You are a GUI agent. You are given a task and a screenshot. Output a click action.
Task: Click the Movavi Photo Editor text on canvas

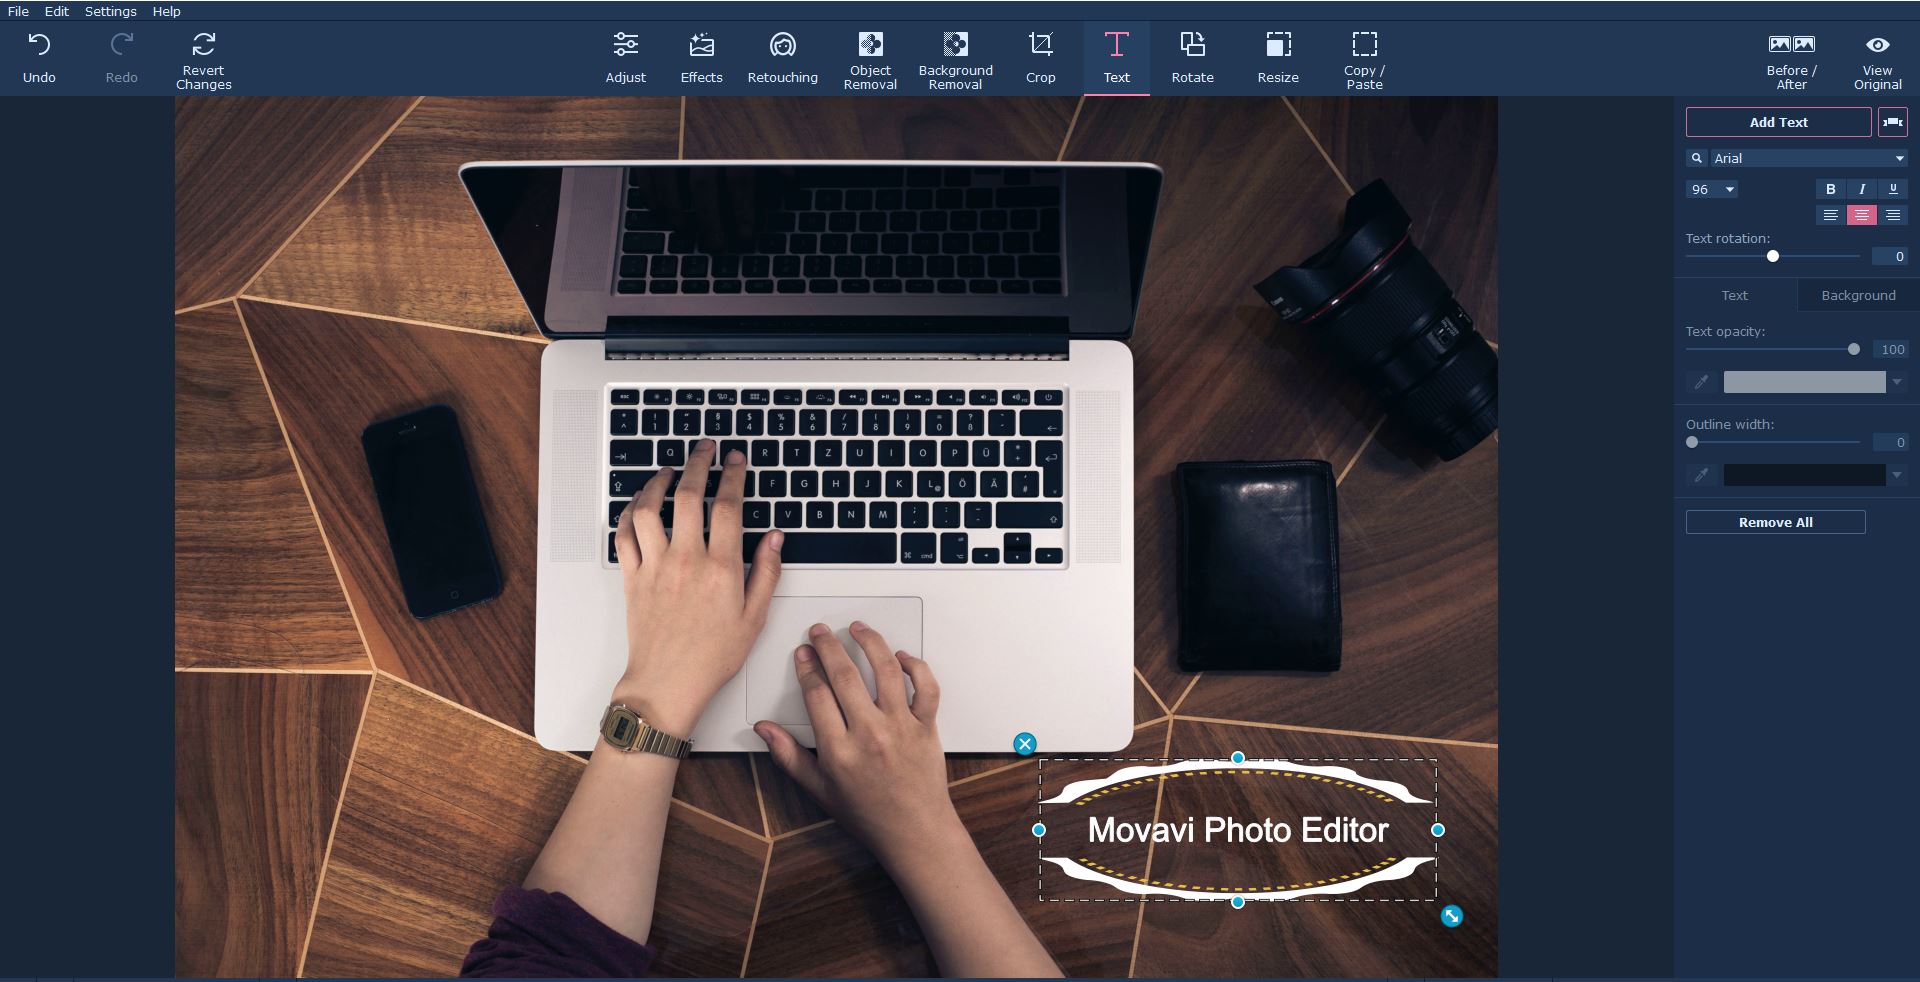[1238, 830]
